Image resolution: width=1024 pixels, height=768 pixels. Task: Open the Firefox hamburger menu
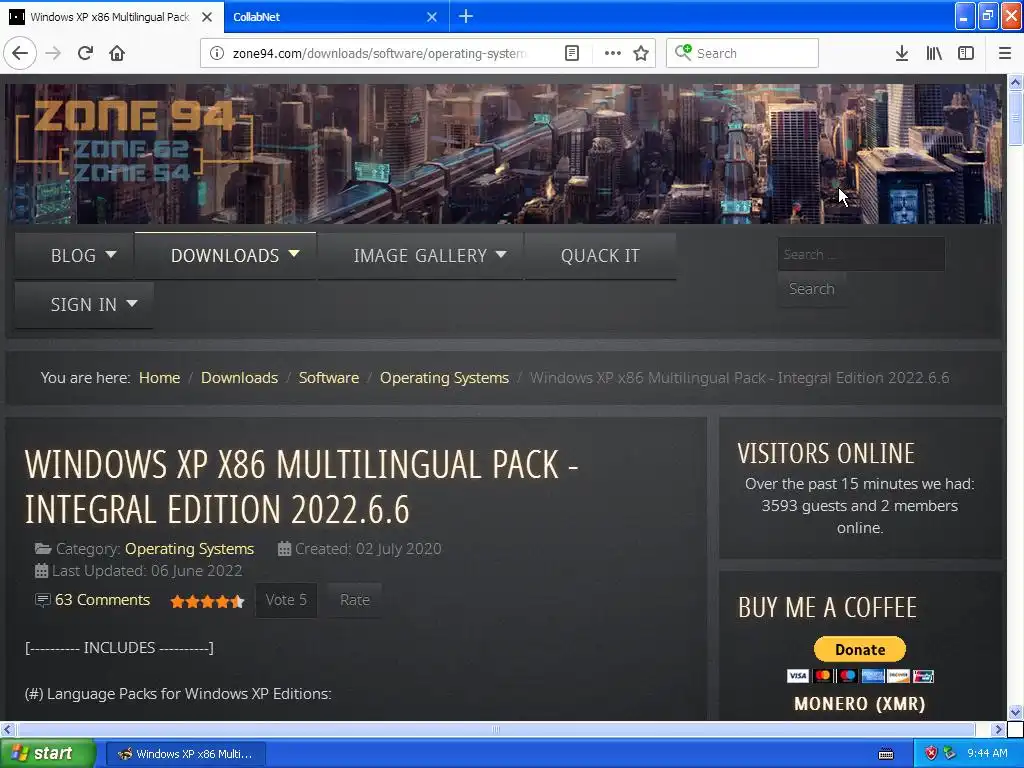(1005, 53)
